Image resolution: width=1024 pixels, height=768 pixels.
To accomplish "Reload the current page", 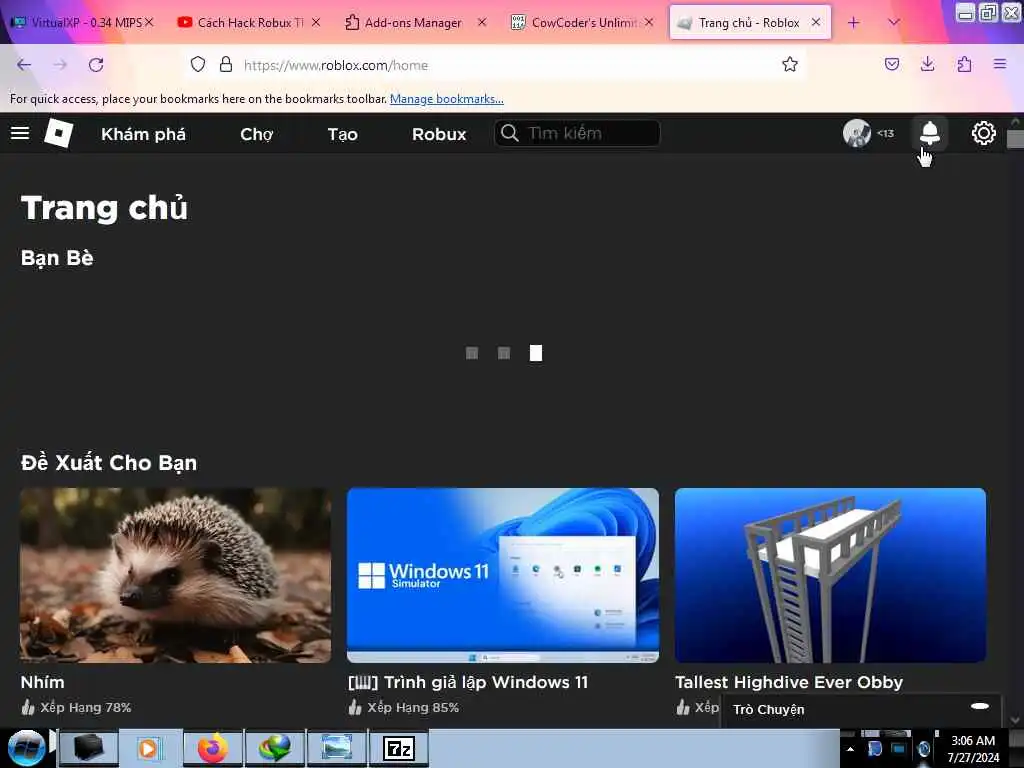I will tap(96, 65).
